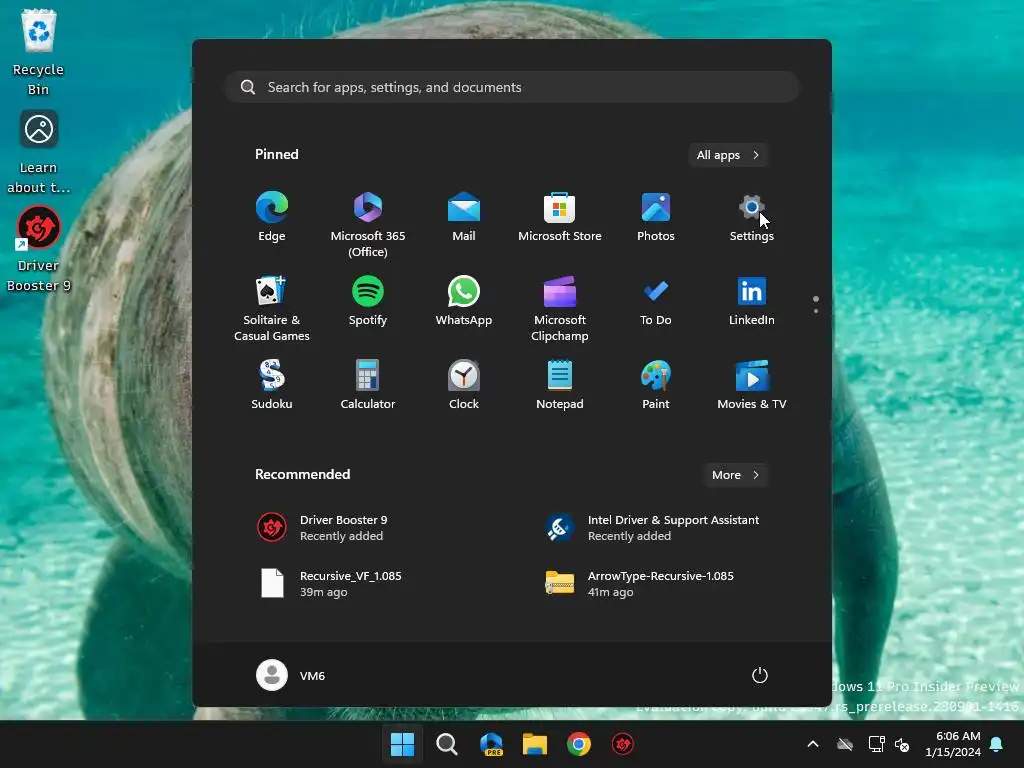Open Solitaire & Casual Games

coord(272,308)
